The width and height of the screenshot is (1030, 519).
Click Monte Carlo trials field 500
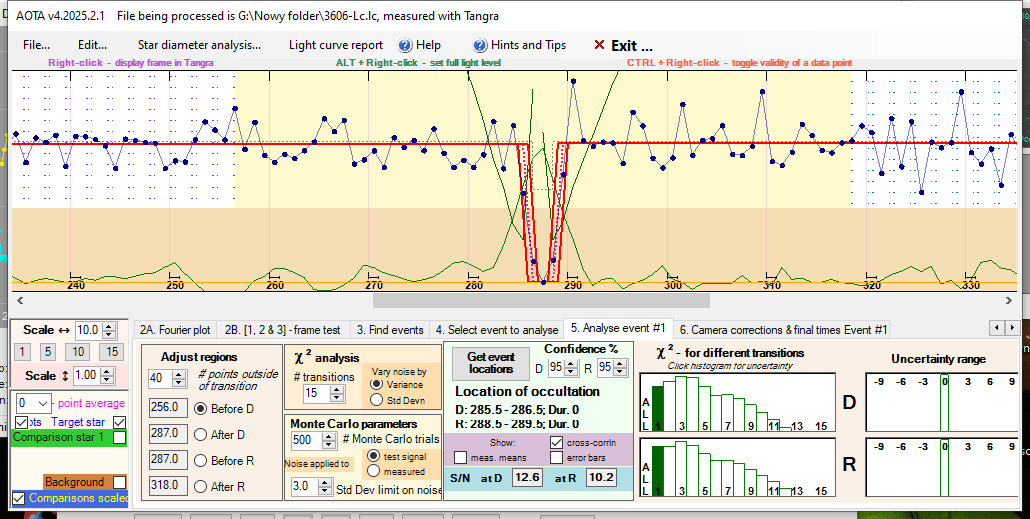(309, 440)
